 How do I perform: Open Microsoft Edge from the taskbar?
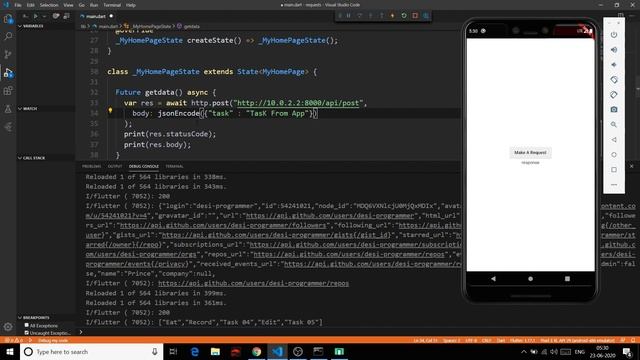coord(195,352)
